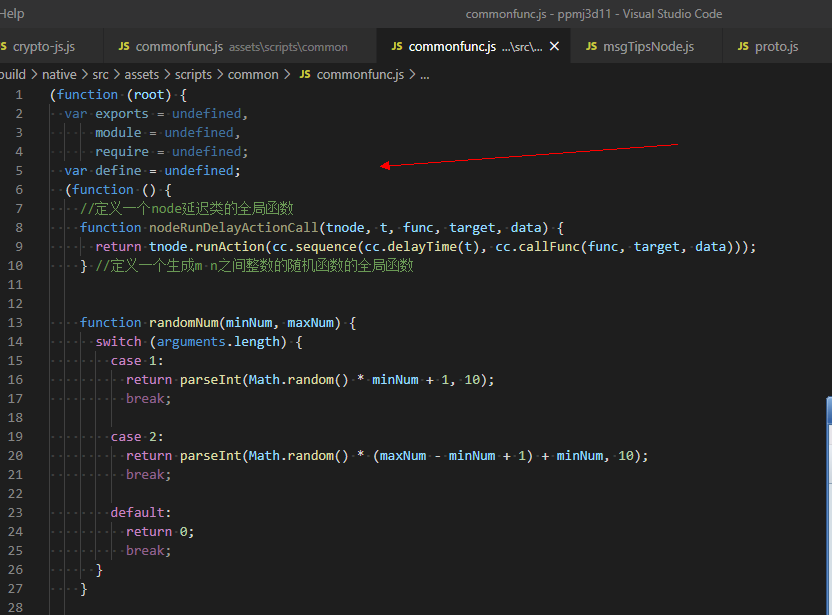
Task: Click 'default:' on line 23
Action: click(141, 513)
